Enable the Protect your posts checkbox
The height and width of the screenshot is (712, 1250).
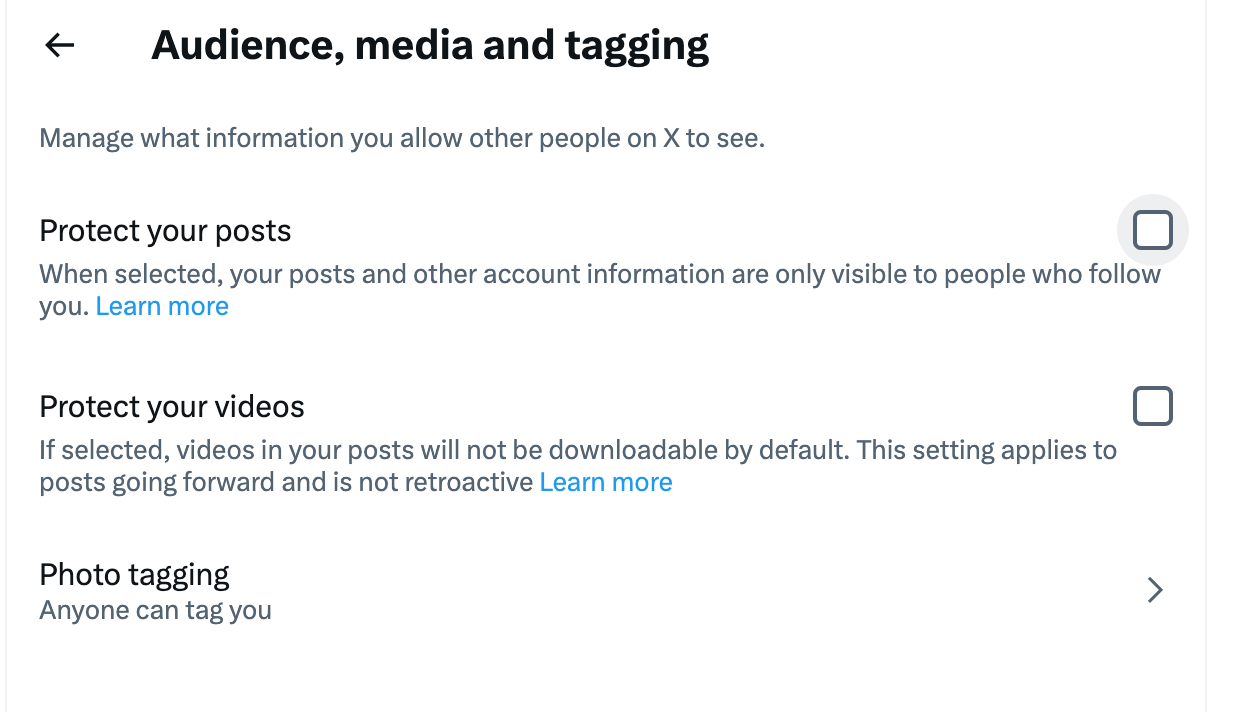click(x=1152, y=230)
